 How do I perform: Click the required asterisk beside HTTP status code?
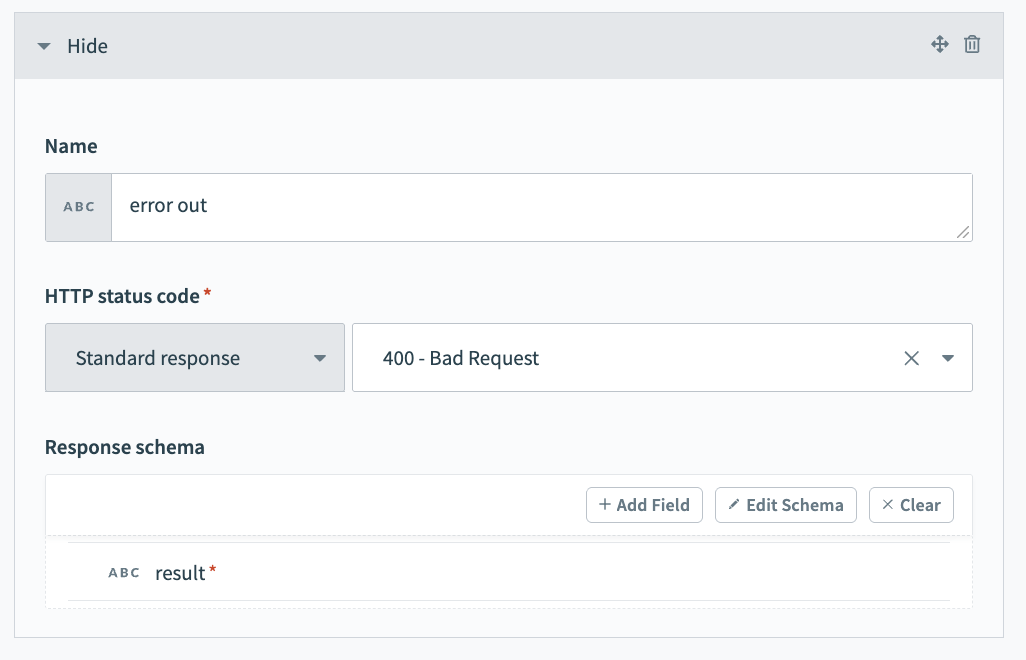(x=207, y=295)
